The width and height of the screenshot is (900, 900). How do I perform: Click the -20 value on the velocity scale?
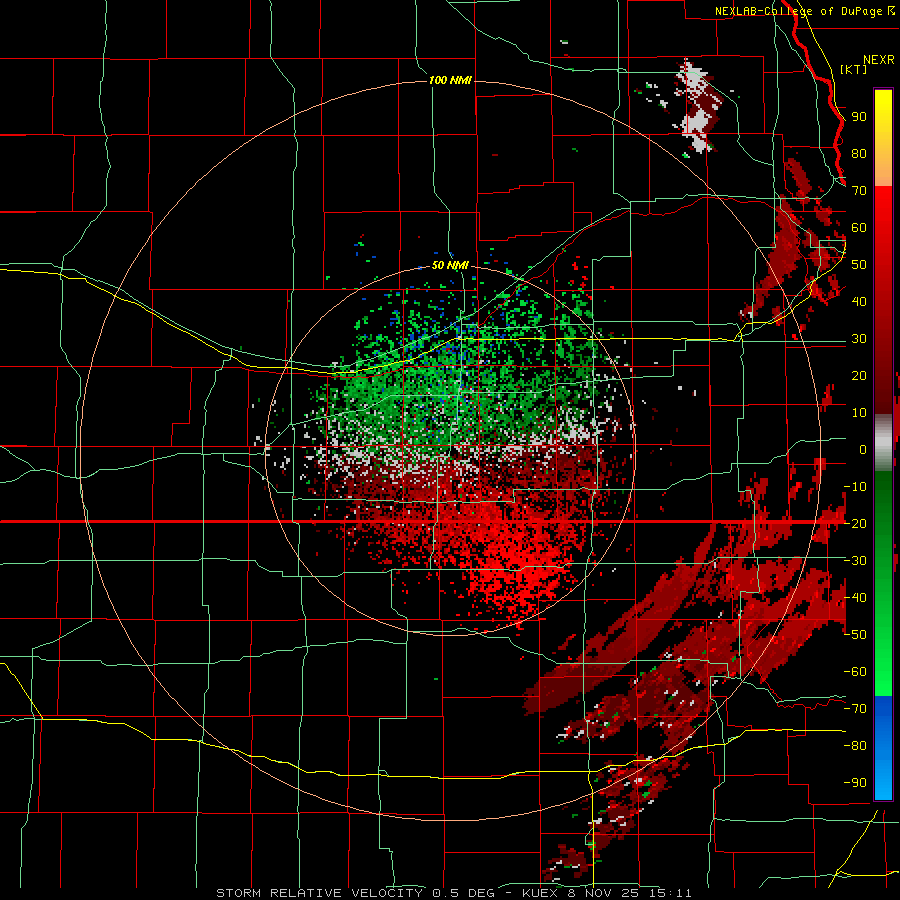coord(855,524)
